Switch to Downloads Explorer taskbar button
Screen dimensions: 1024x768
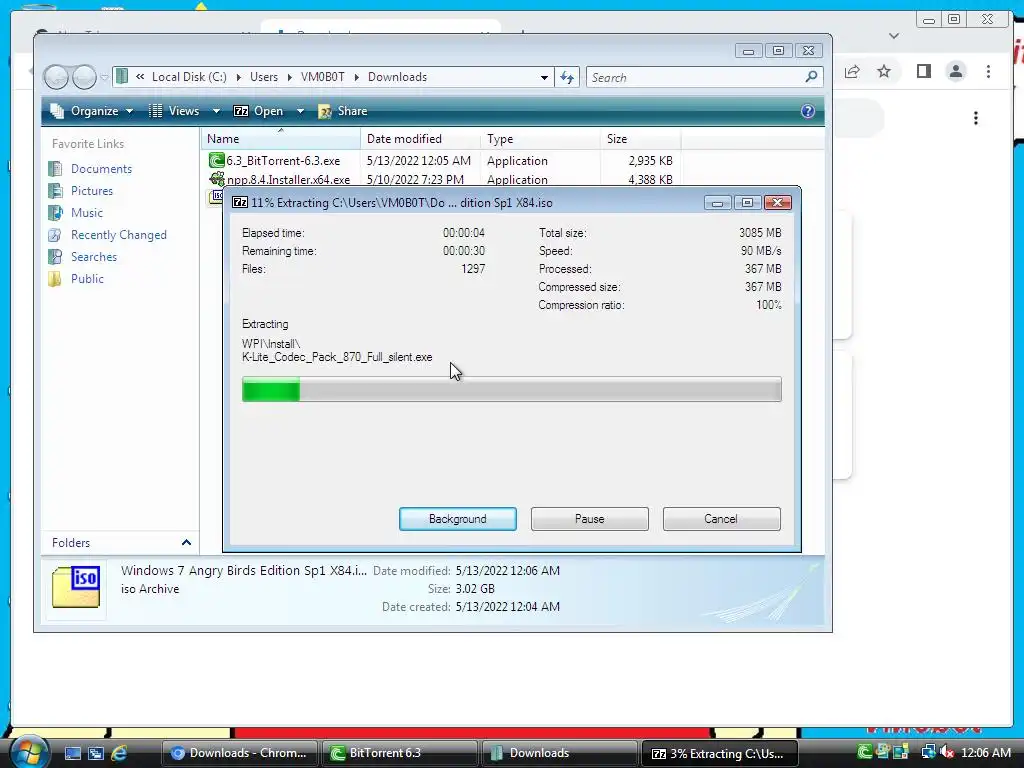click(x=559, y=753)
